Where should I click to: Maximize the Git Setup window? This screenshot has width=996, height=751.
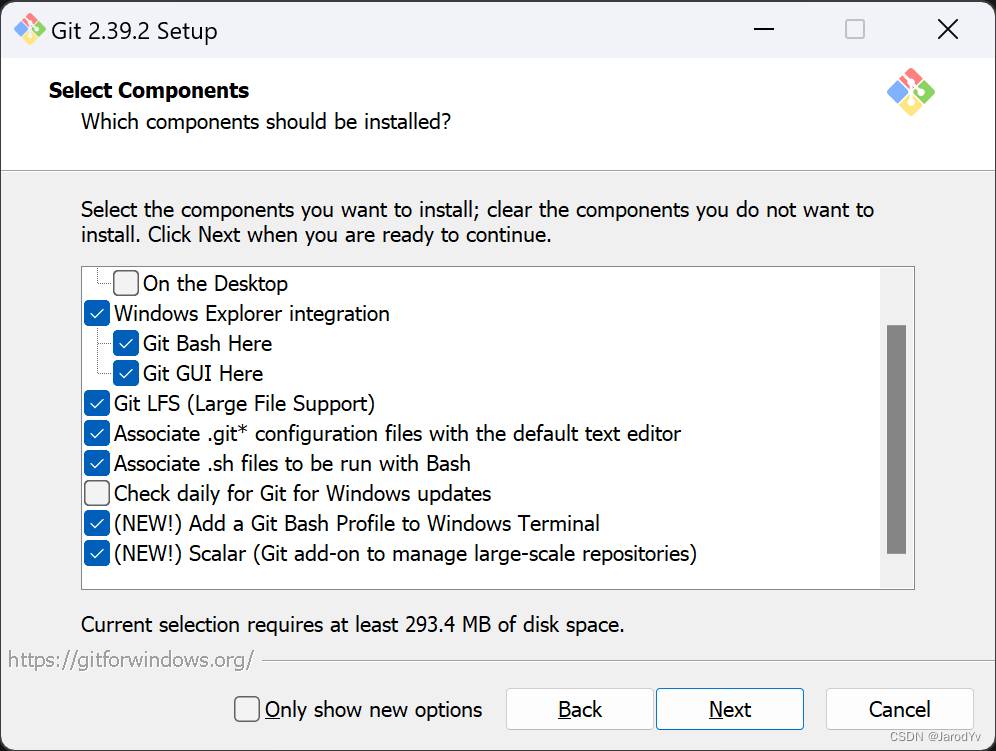[x=855, y=30]
